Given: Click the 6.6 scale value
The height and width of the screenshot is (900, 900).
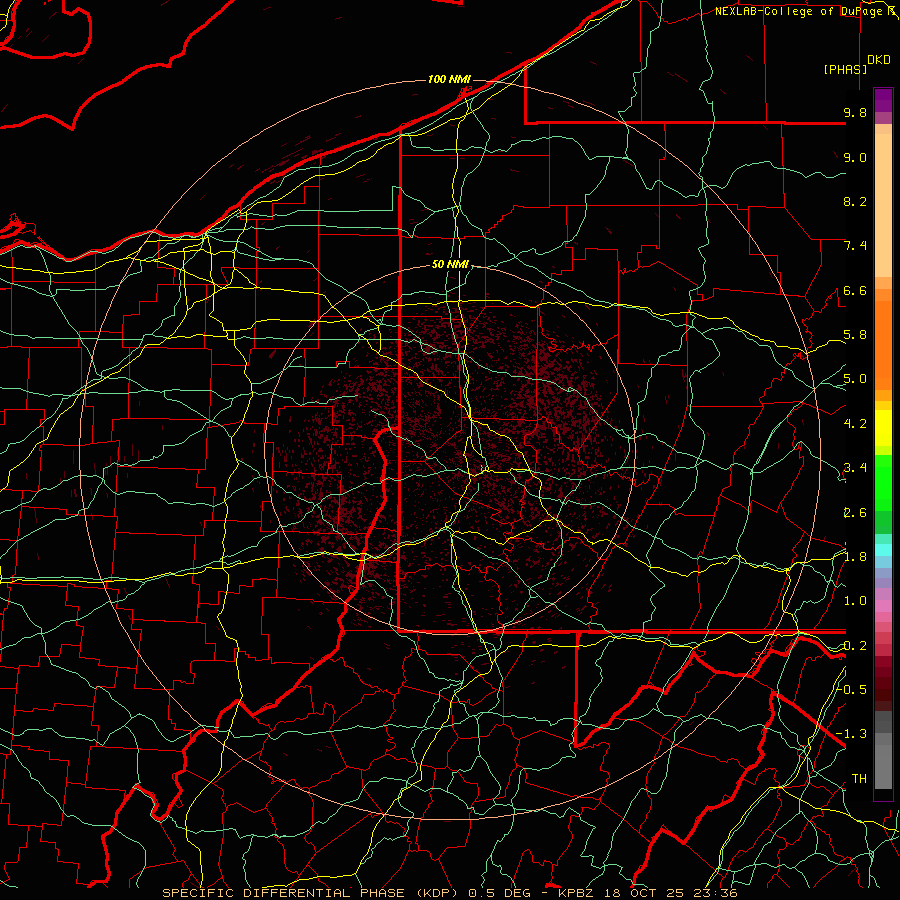Looking at the screenshot, I should point(855,290).
